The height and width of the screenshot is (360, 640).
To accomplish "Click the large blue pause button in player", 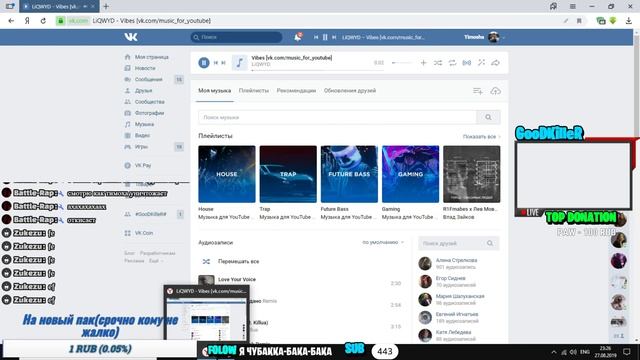I will click(204, 62).
